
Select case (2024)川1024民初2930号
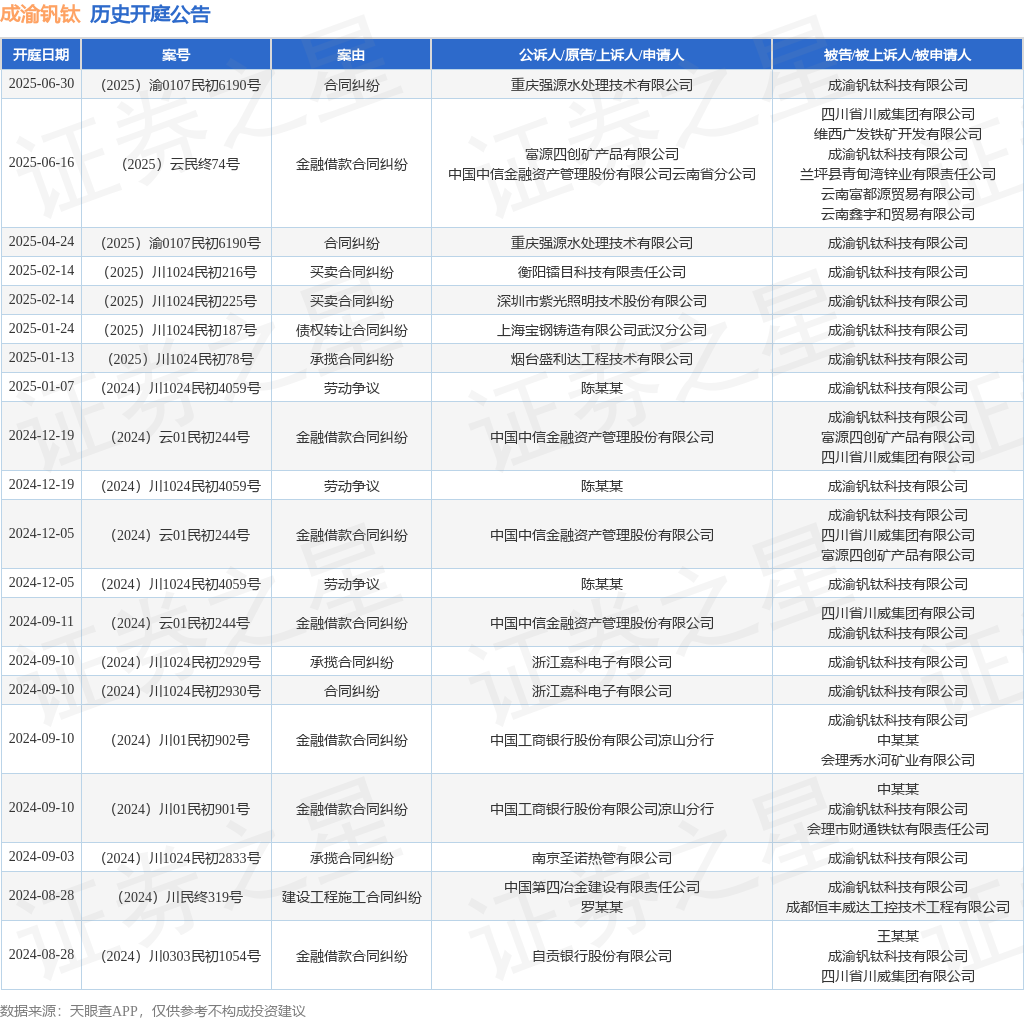(176, 691)
